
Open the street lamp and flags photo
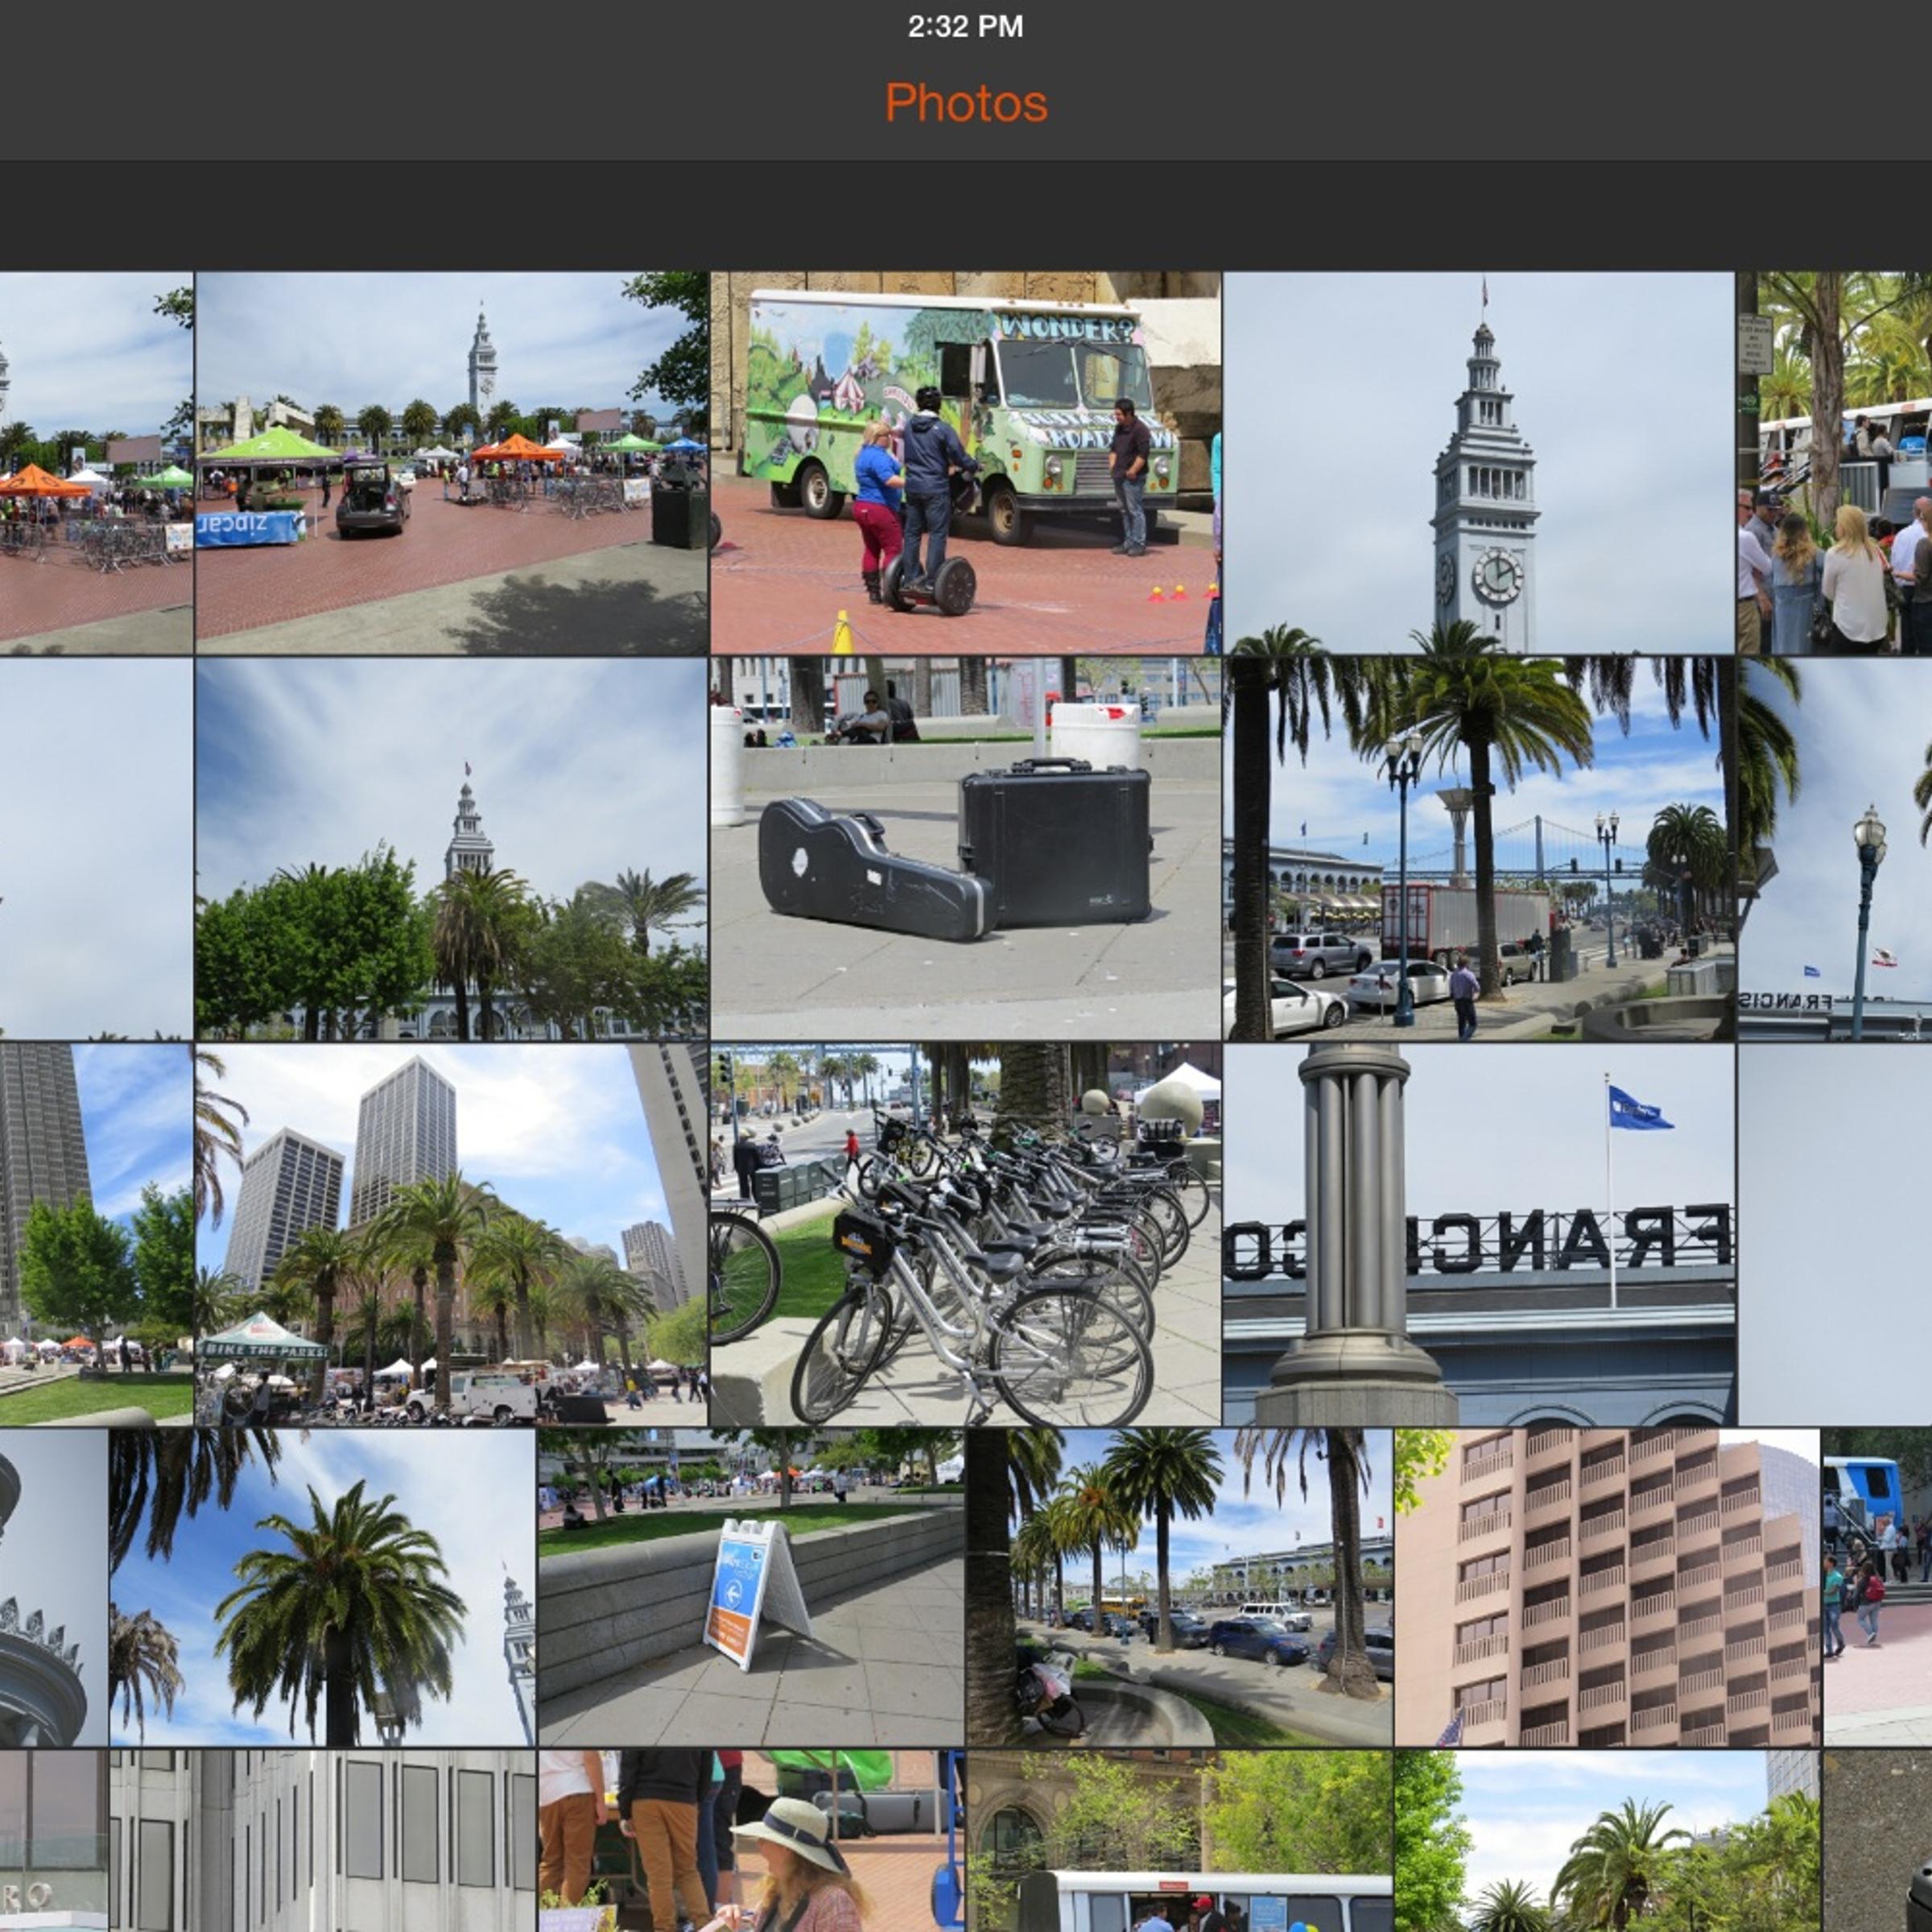pos(1835,848)
